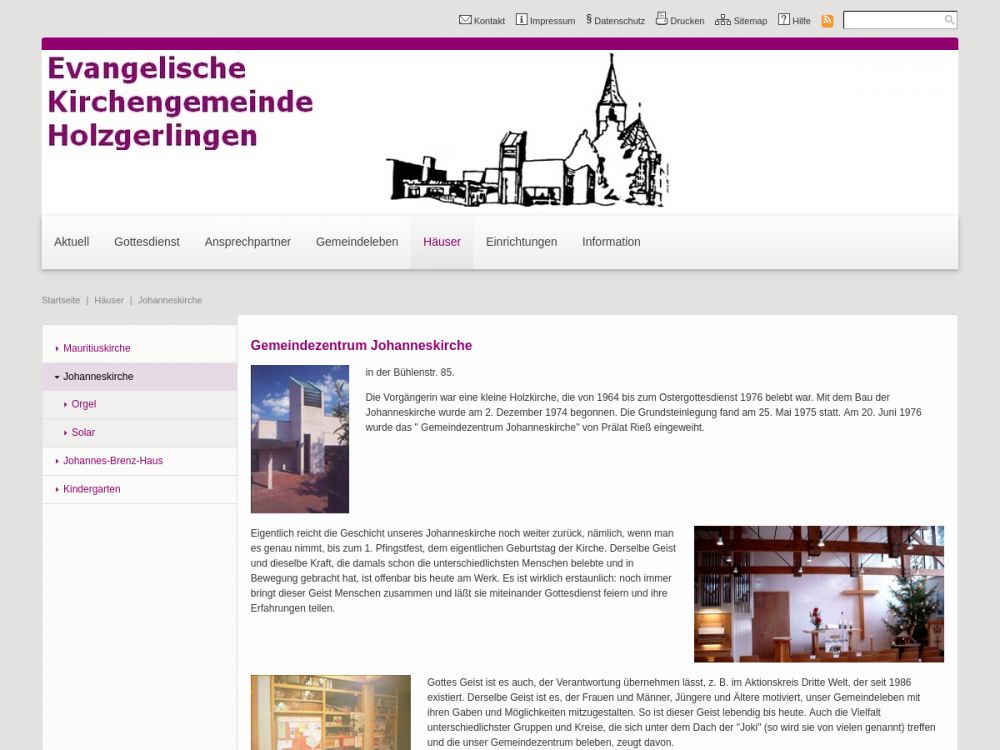Open the Sitemap icon
This screenshot has height=750, width=1000.
point(722,20)
